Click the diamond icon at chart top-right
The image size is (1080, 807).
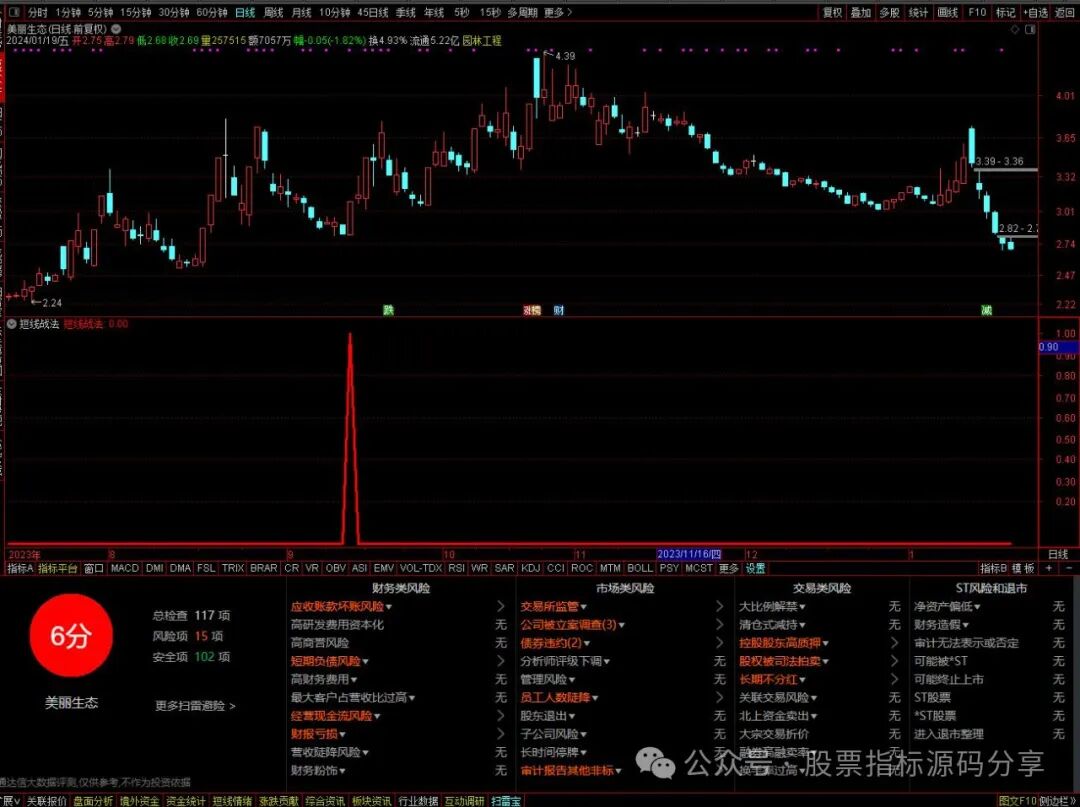(1015, 30)
